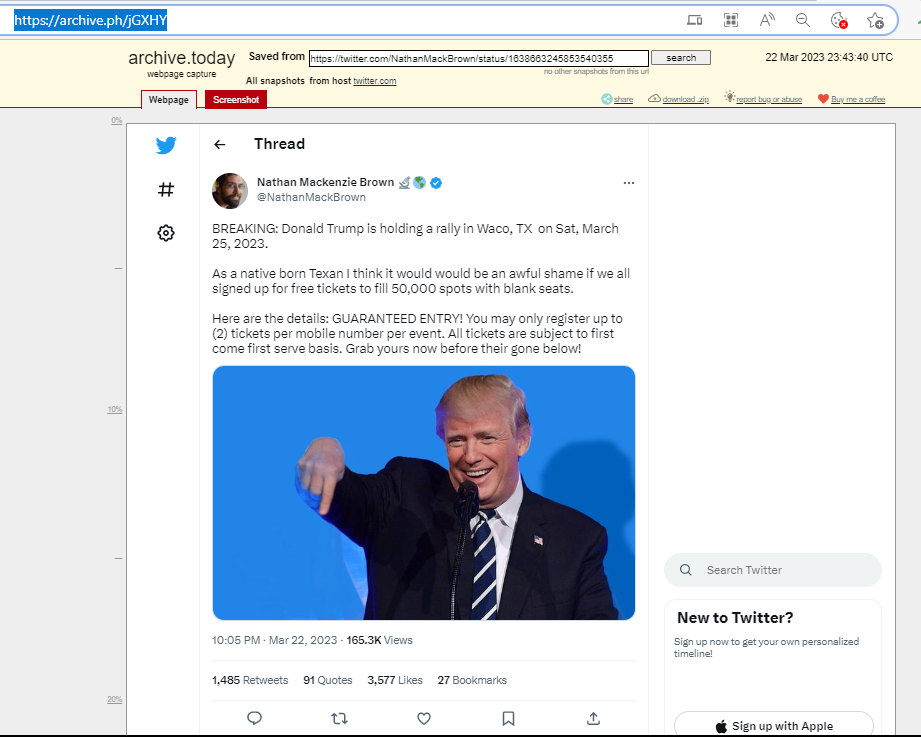Open the Explore hashtag icon
The height and width of the screenshot is (737, 921).
click(x=166, y=190)
